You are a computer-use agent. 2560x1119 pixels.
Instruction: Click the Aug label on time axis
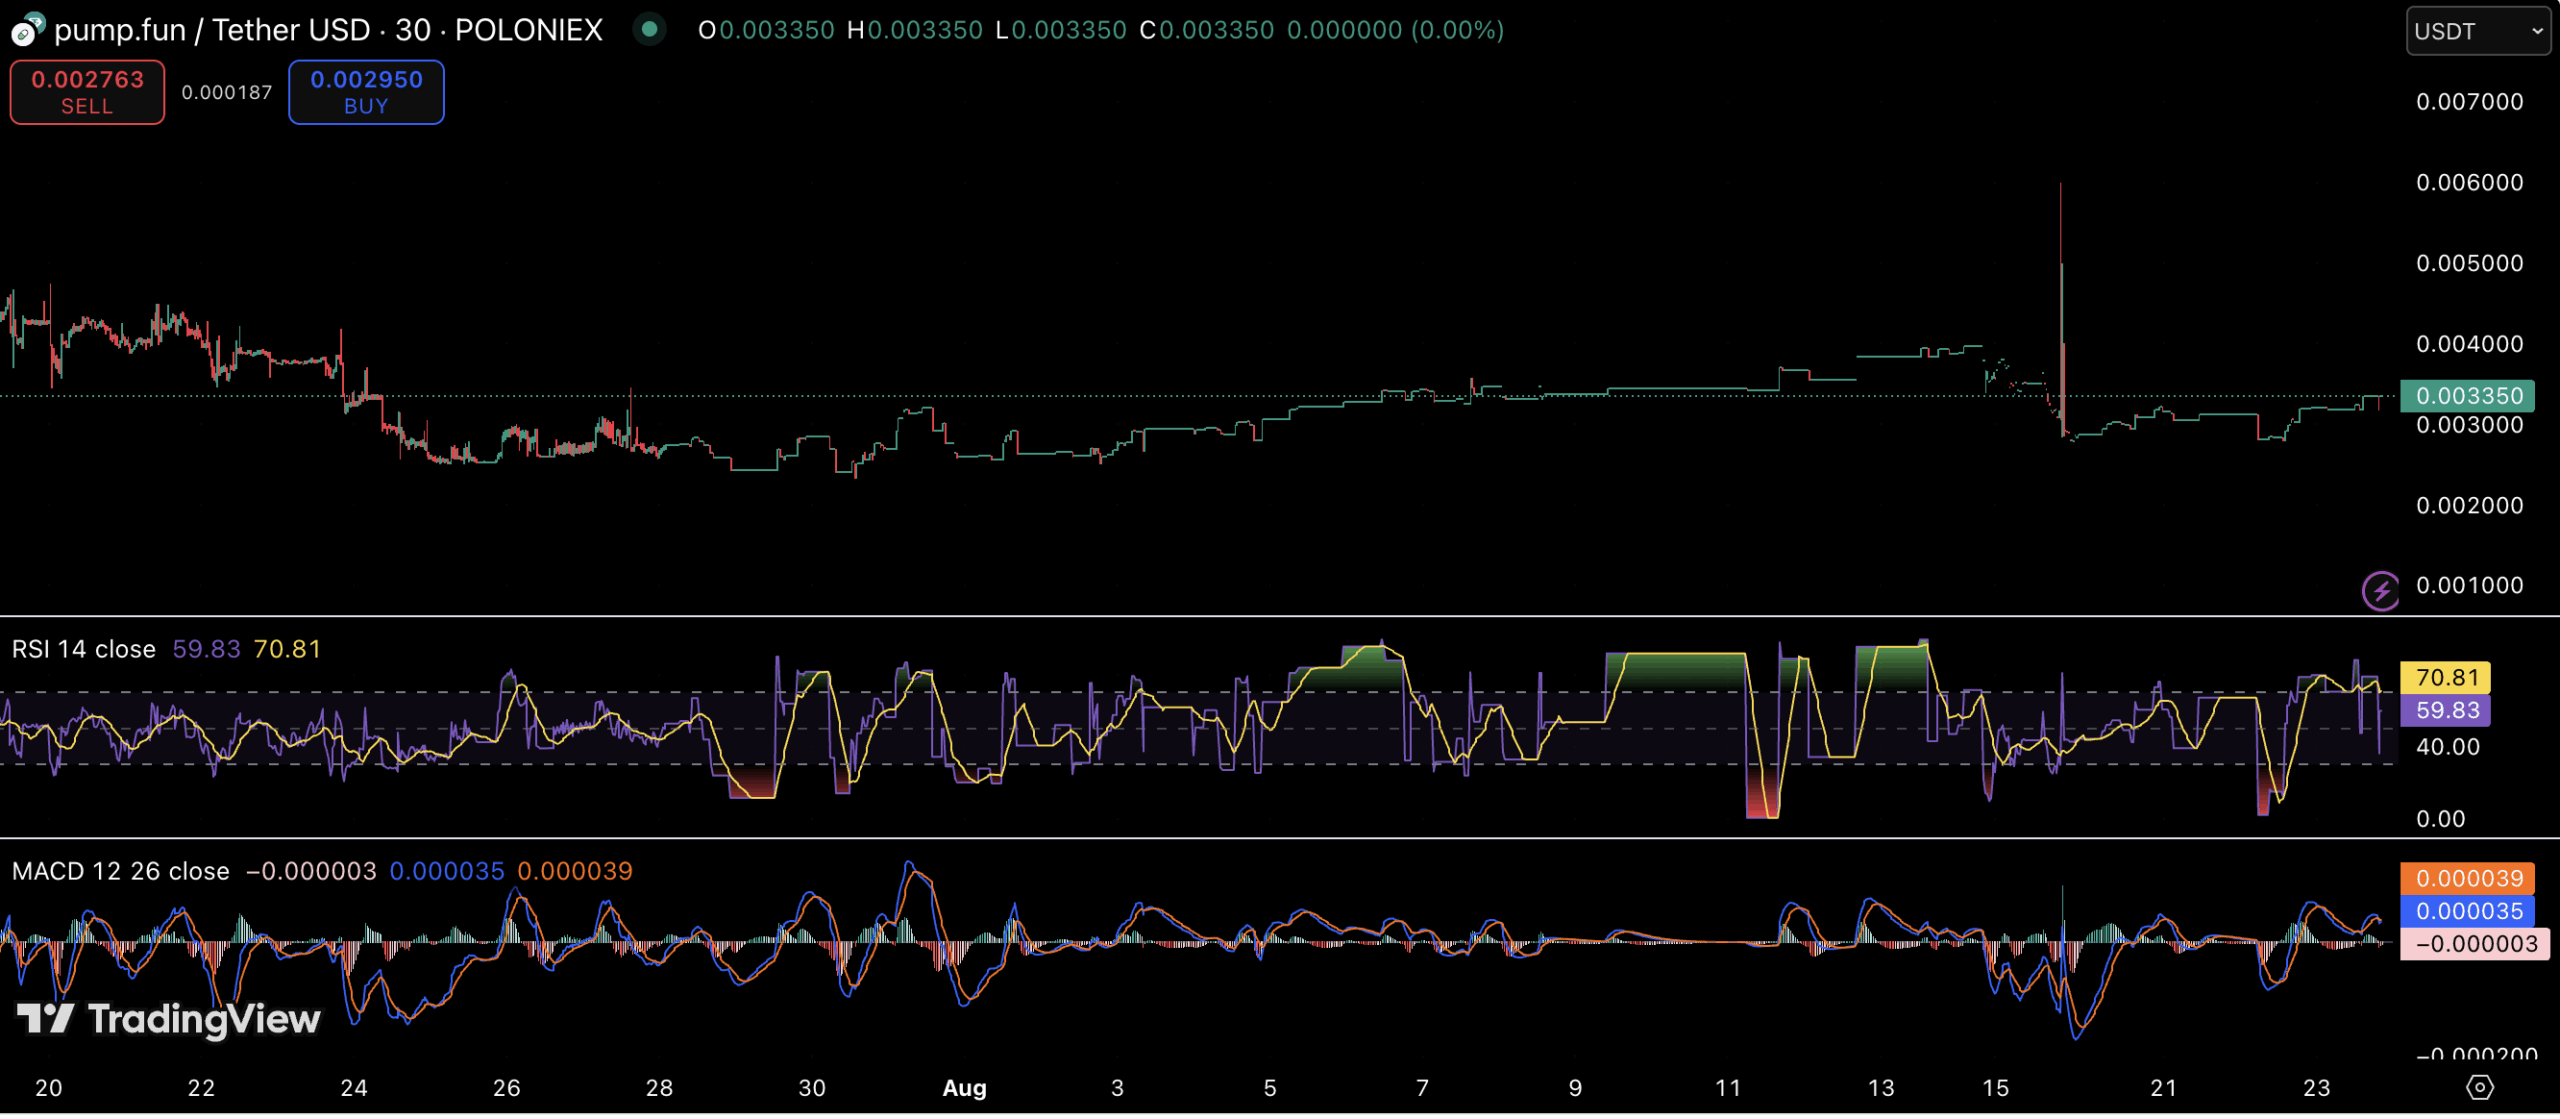click(x=965, y=1090)
